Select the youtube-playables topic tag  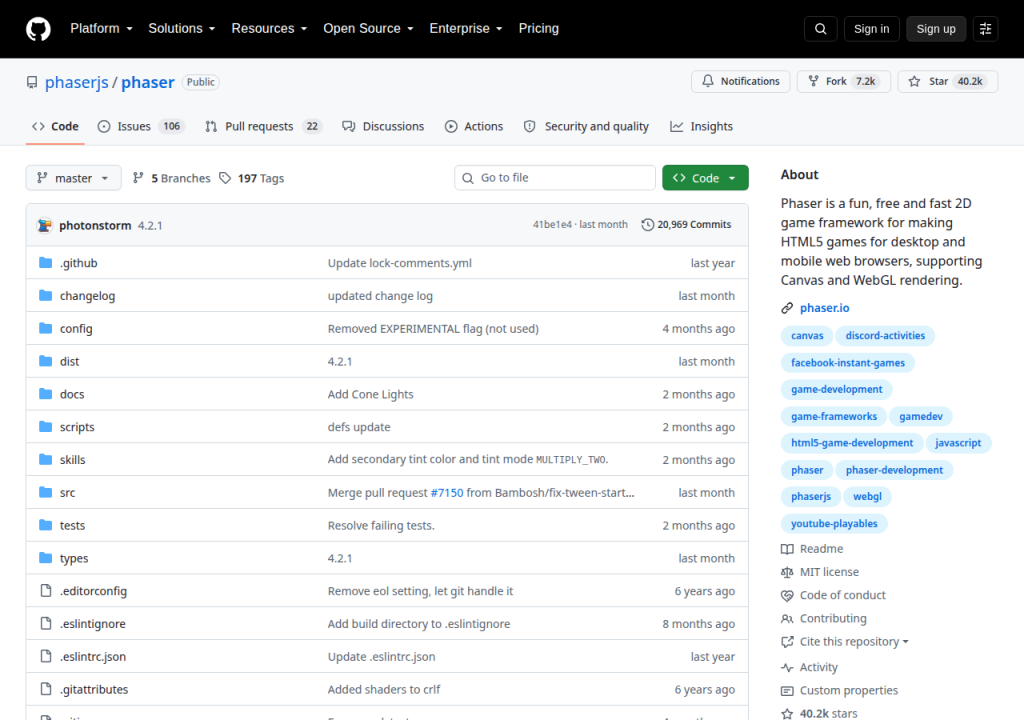[834, 523]
